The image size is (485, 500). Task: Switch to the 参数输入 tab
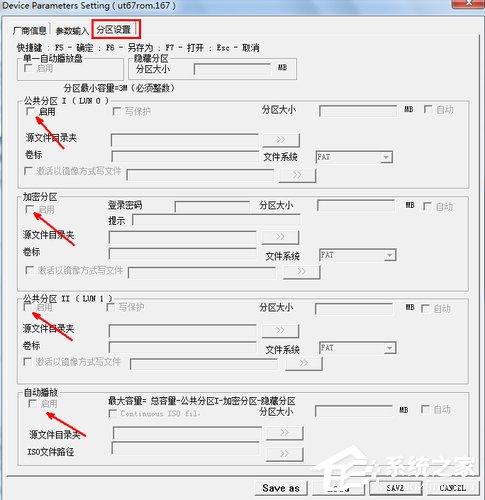tap(72, 31)
